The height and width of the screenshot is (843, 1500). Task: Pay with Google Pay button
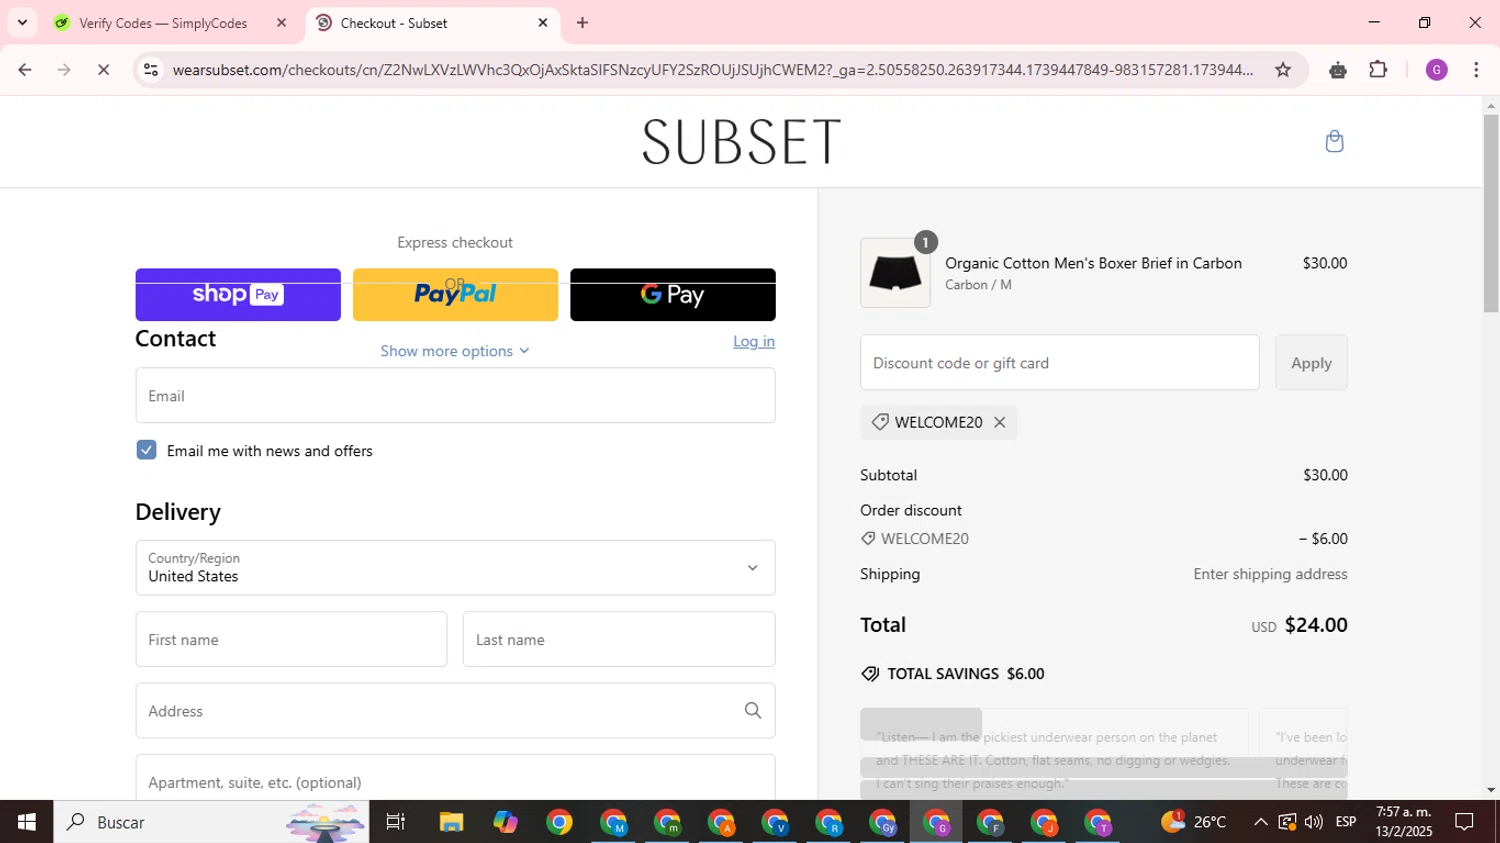click(x=673, y=294)
